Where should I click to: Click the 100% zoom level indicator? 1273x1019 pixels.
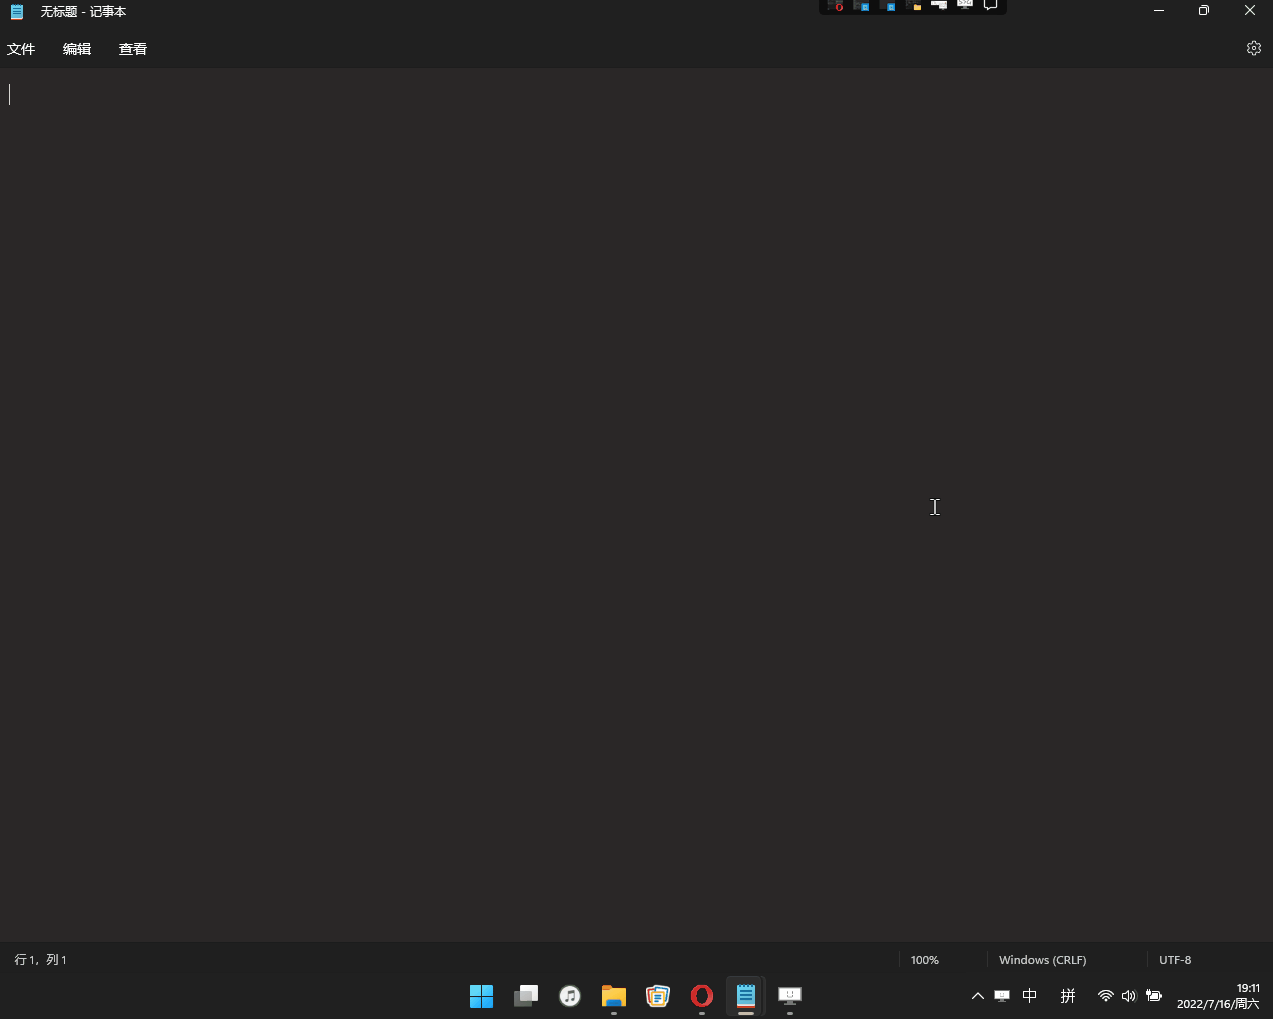point(924,959)
